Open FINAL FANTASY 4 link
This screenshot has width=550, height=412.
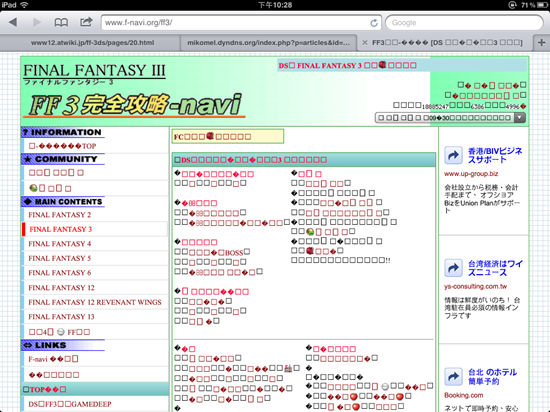pos(60,243)
